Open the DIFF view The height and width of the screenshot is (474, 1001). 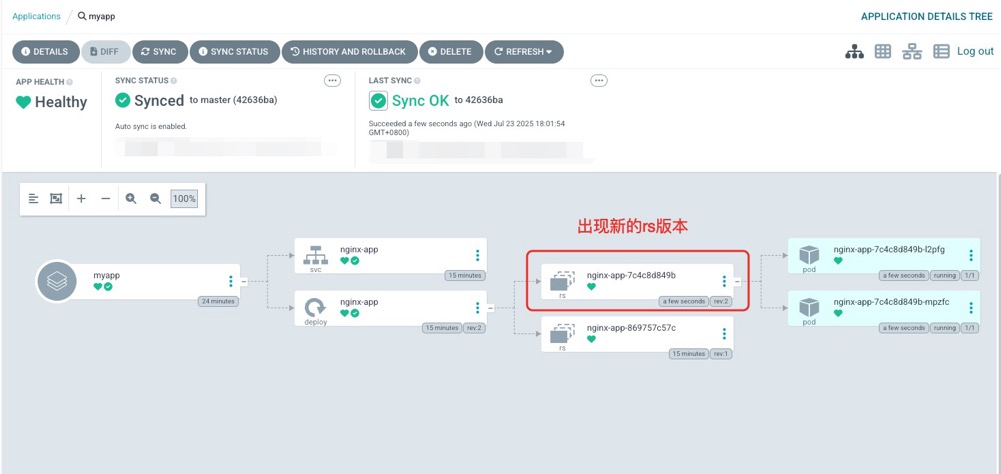click(105, 52)
